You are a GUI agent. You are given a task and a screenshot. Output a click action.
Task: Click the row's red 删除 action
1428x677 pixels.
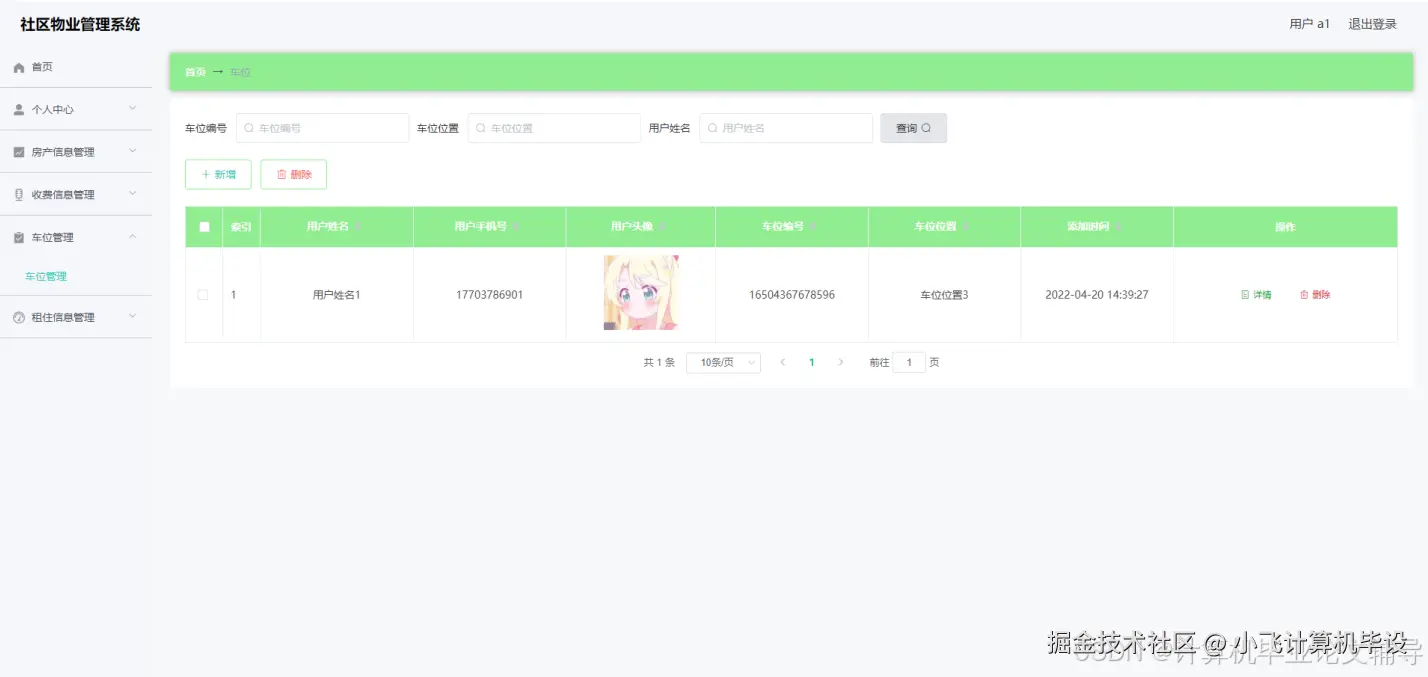tap(1315, 295)
